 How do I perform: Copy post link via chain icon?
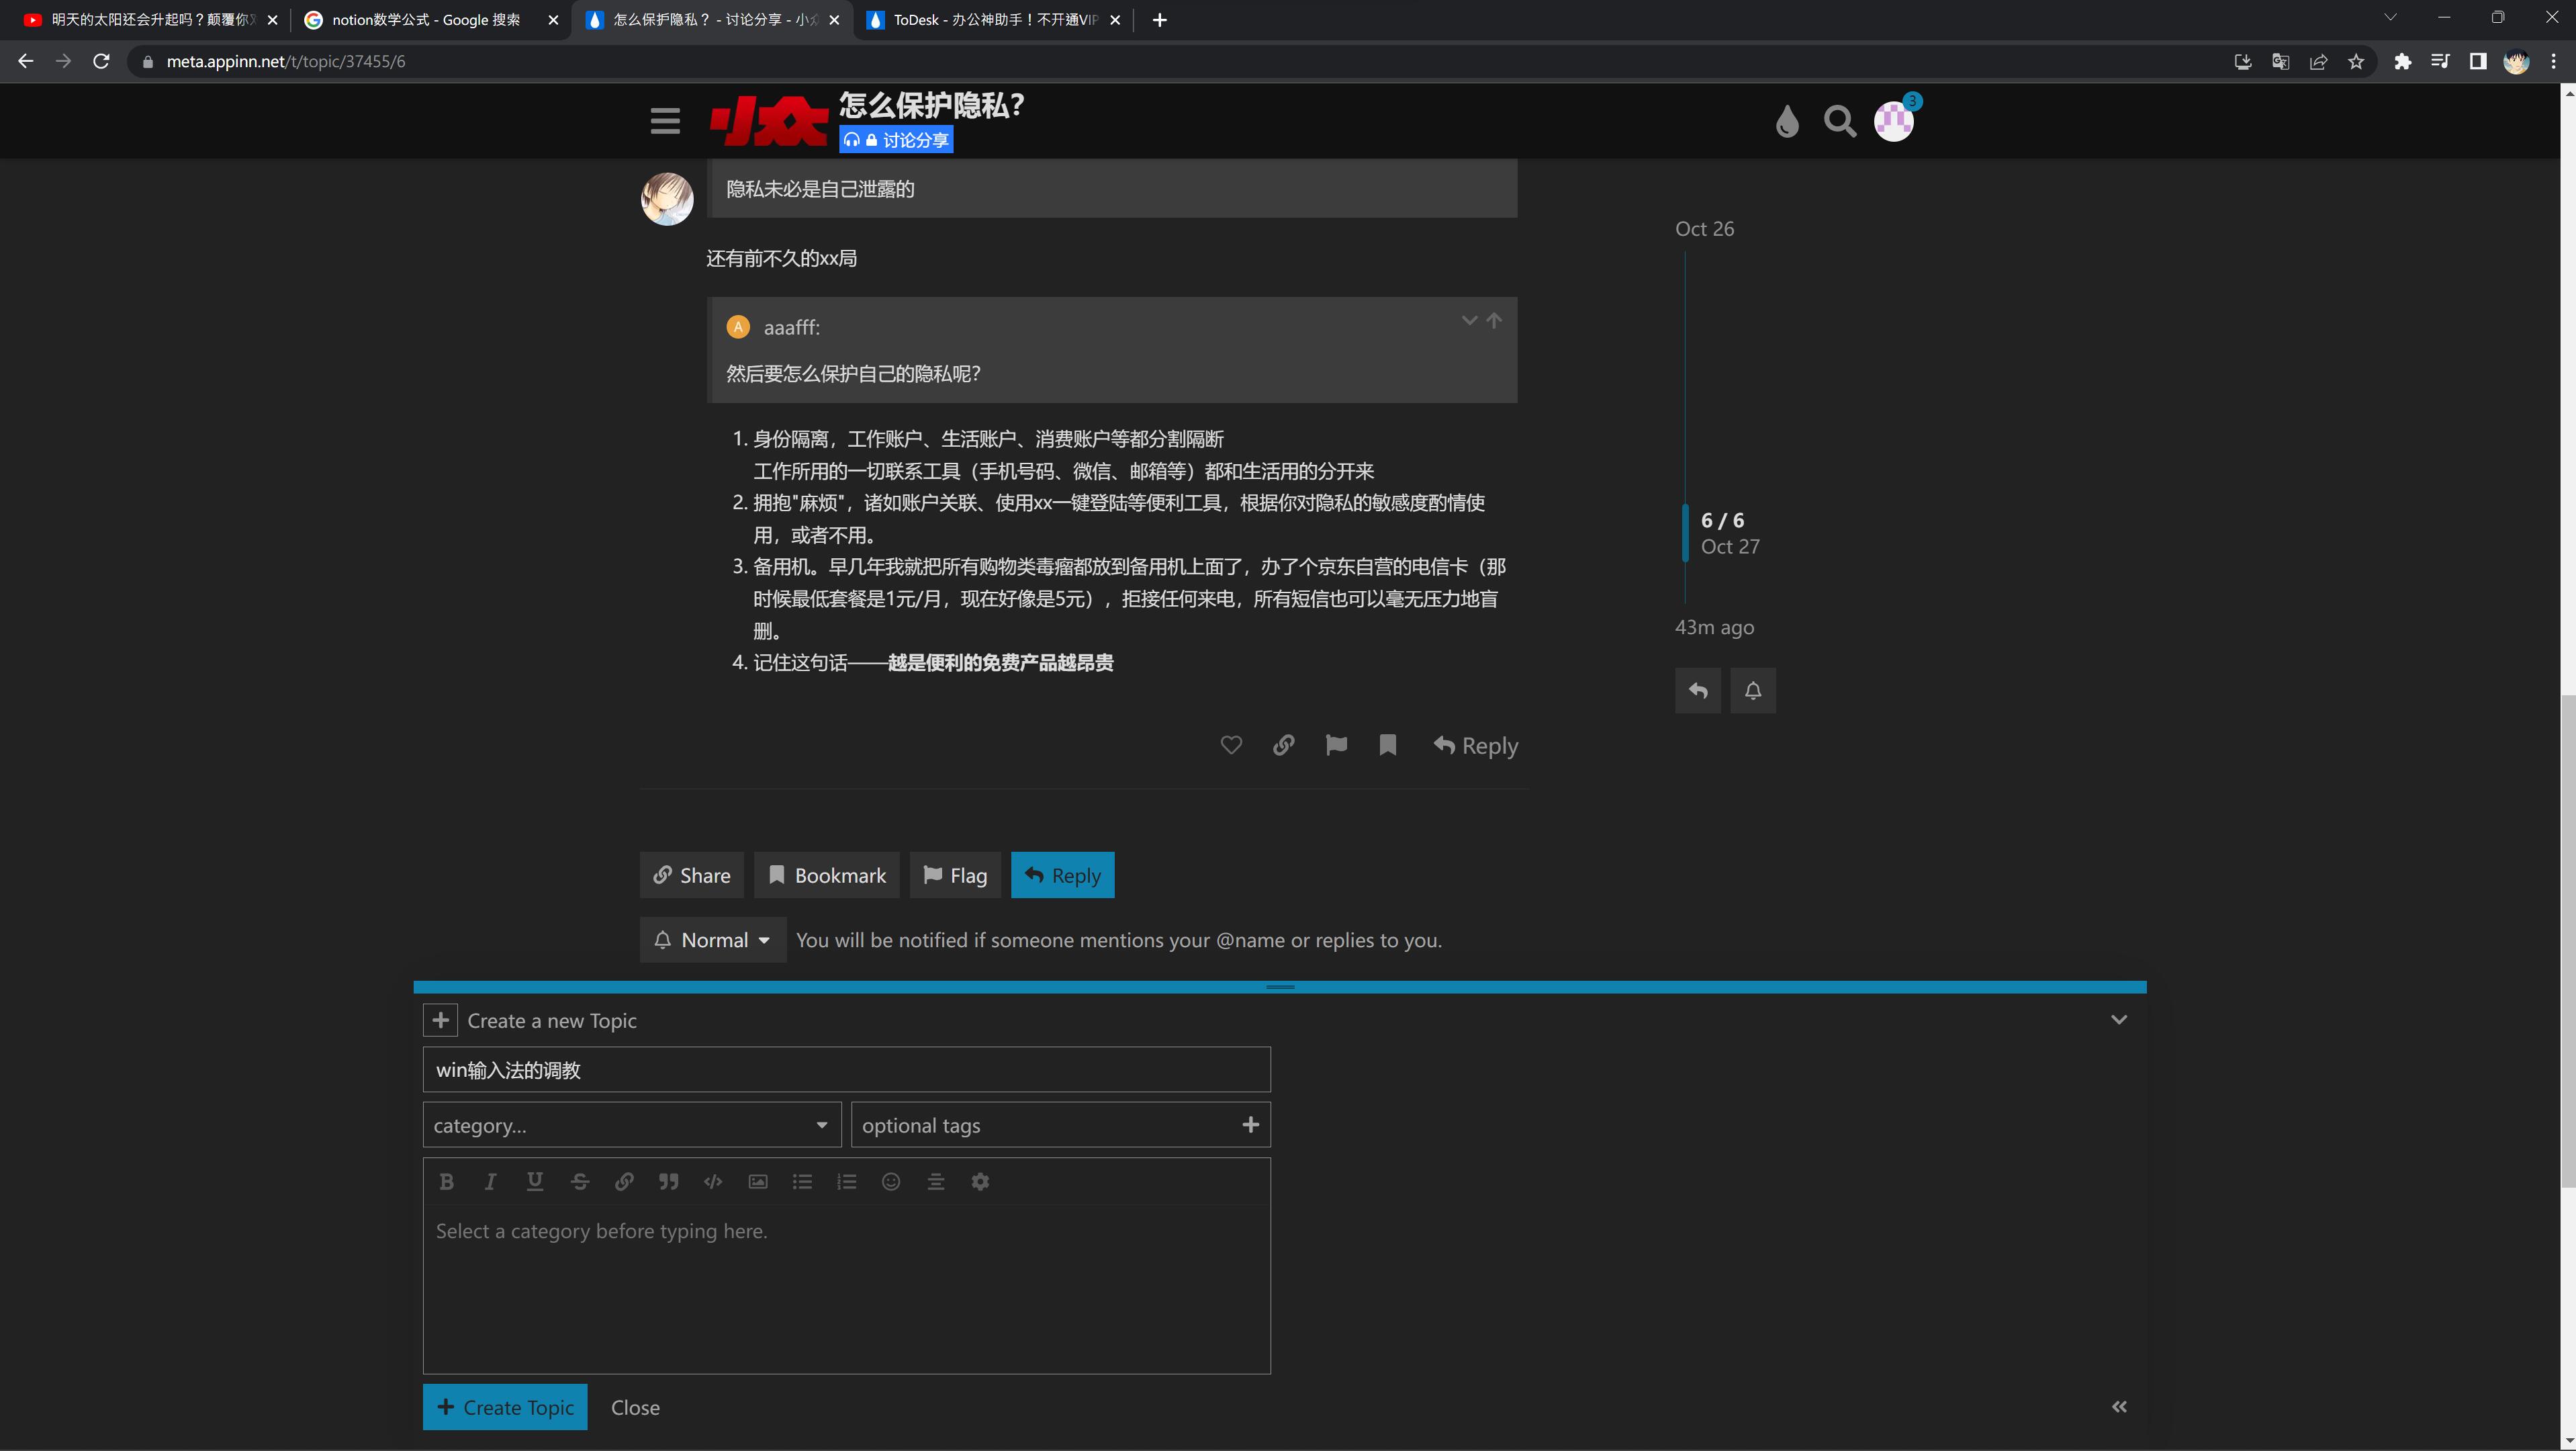[1283, 745]
